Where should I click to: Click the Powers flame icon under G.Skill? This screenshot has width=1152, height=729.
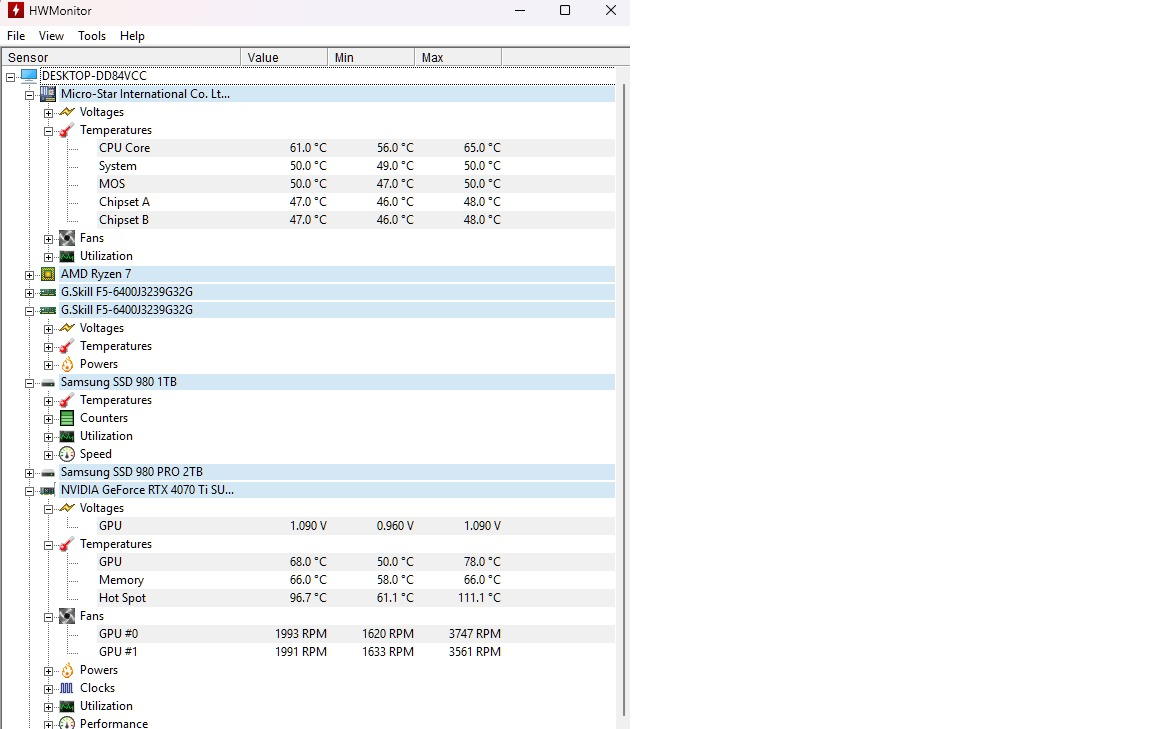[67, 364]
